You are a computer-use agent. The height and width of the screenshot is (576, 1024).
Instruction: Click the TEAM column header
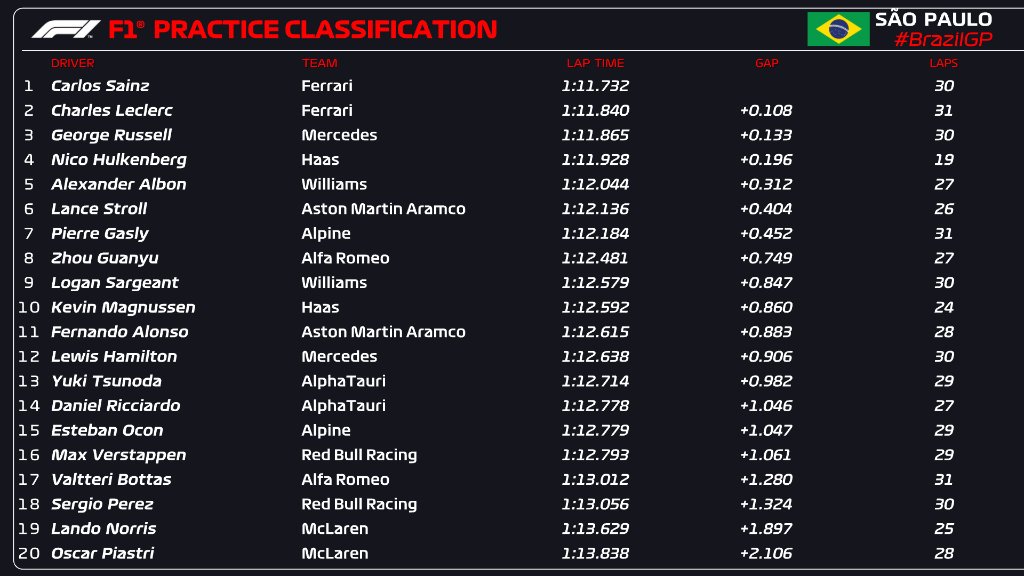pyautogui.click(x=319, y=63)
